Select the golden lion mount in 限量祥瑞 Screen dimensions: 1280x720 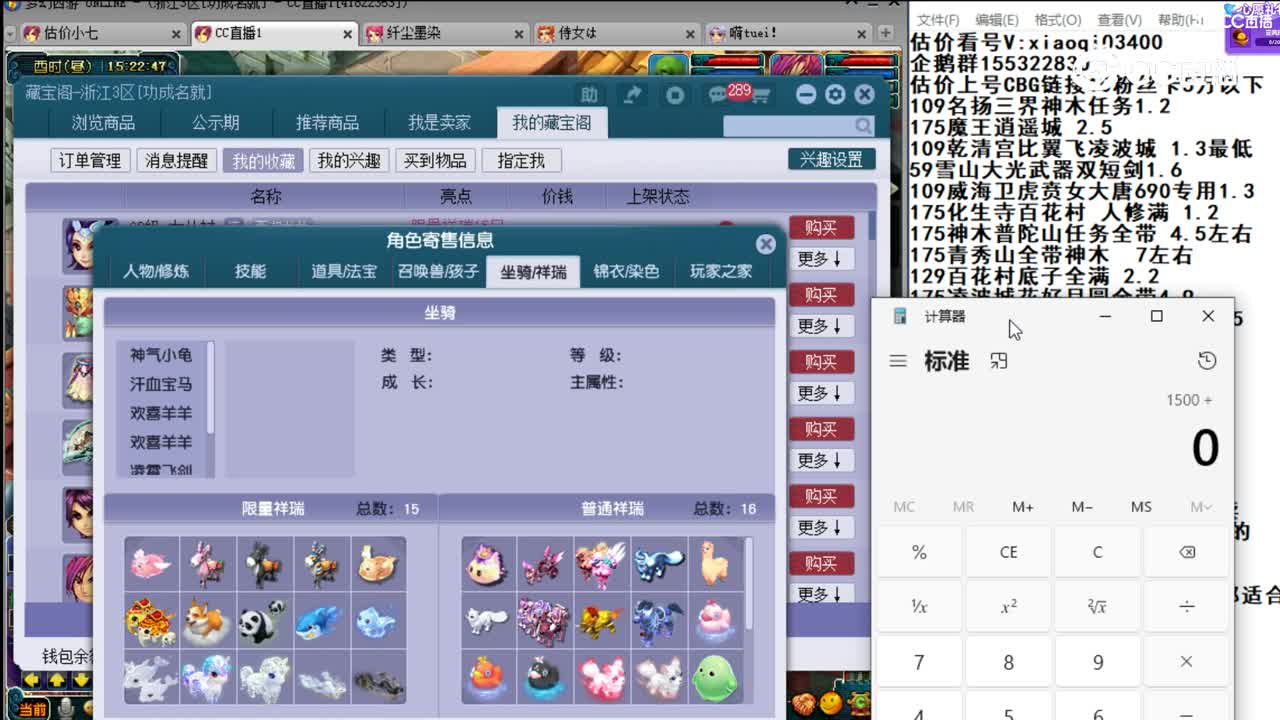pyautogui.click(x=152, y=622)
